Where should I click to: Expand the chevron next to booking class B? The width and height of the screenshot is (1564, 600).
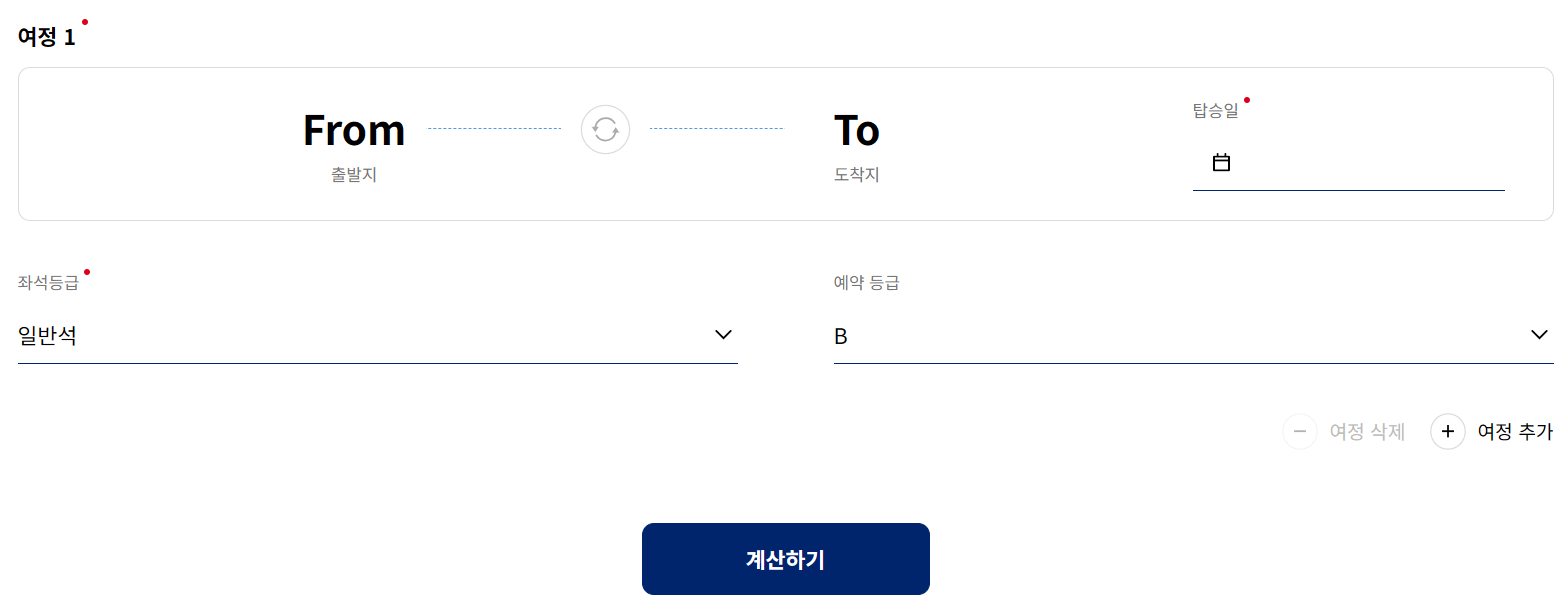click(x=1541, y=334)
